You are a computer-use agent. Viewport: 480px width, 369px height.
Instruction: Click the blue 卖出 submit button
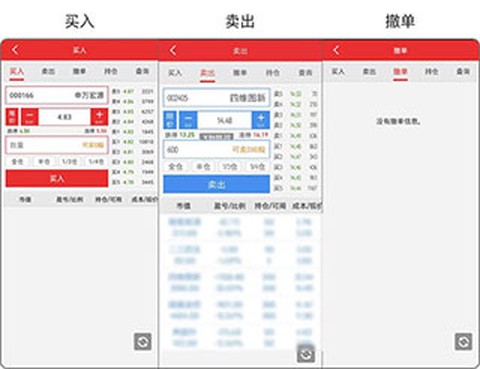(217, 184)
